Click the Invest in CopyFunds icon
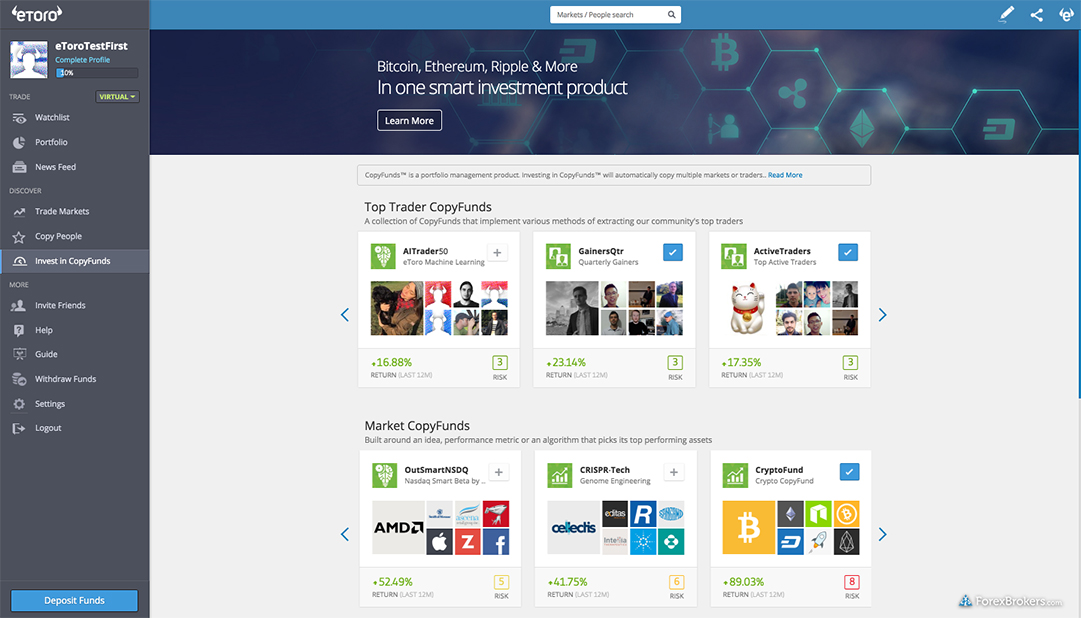Viewport: 1081px width, 618px height. 19,261
